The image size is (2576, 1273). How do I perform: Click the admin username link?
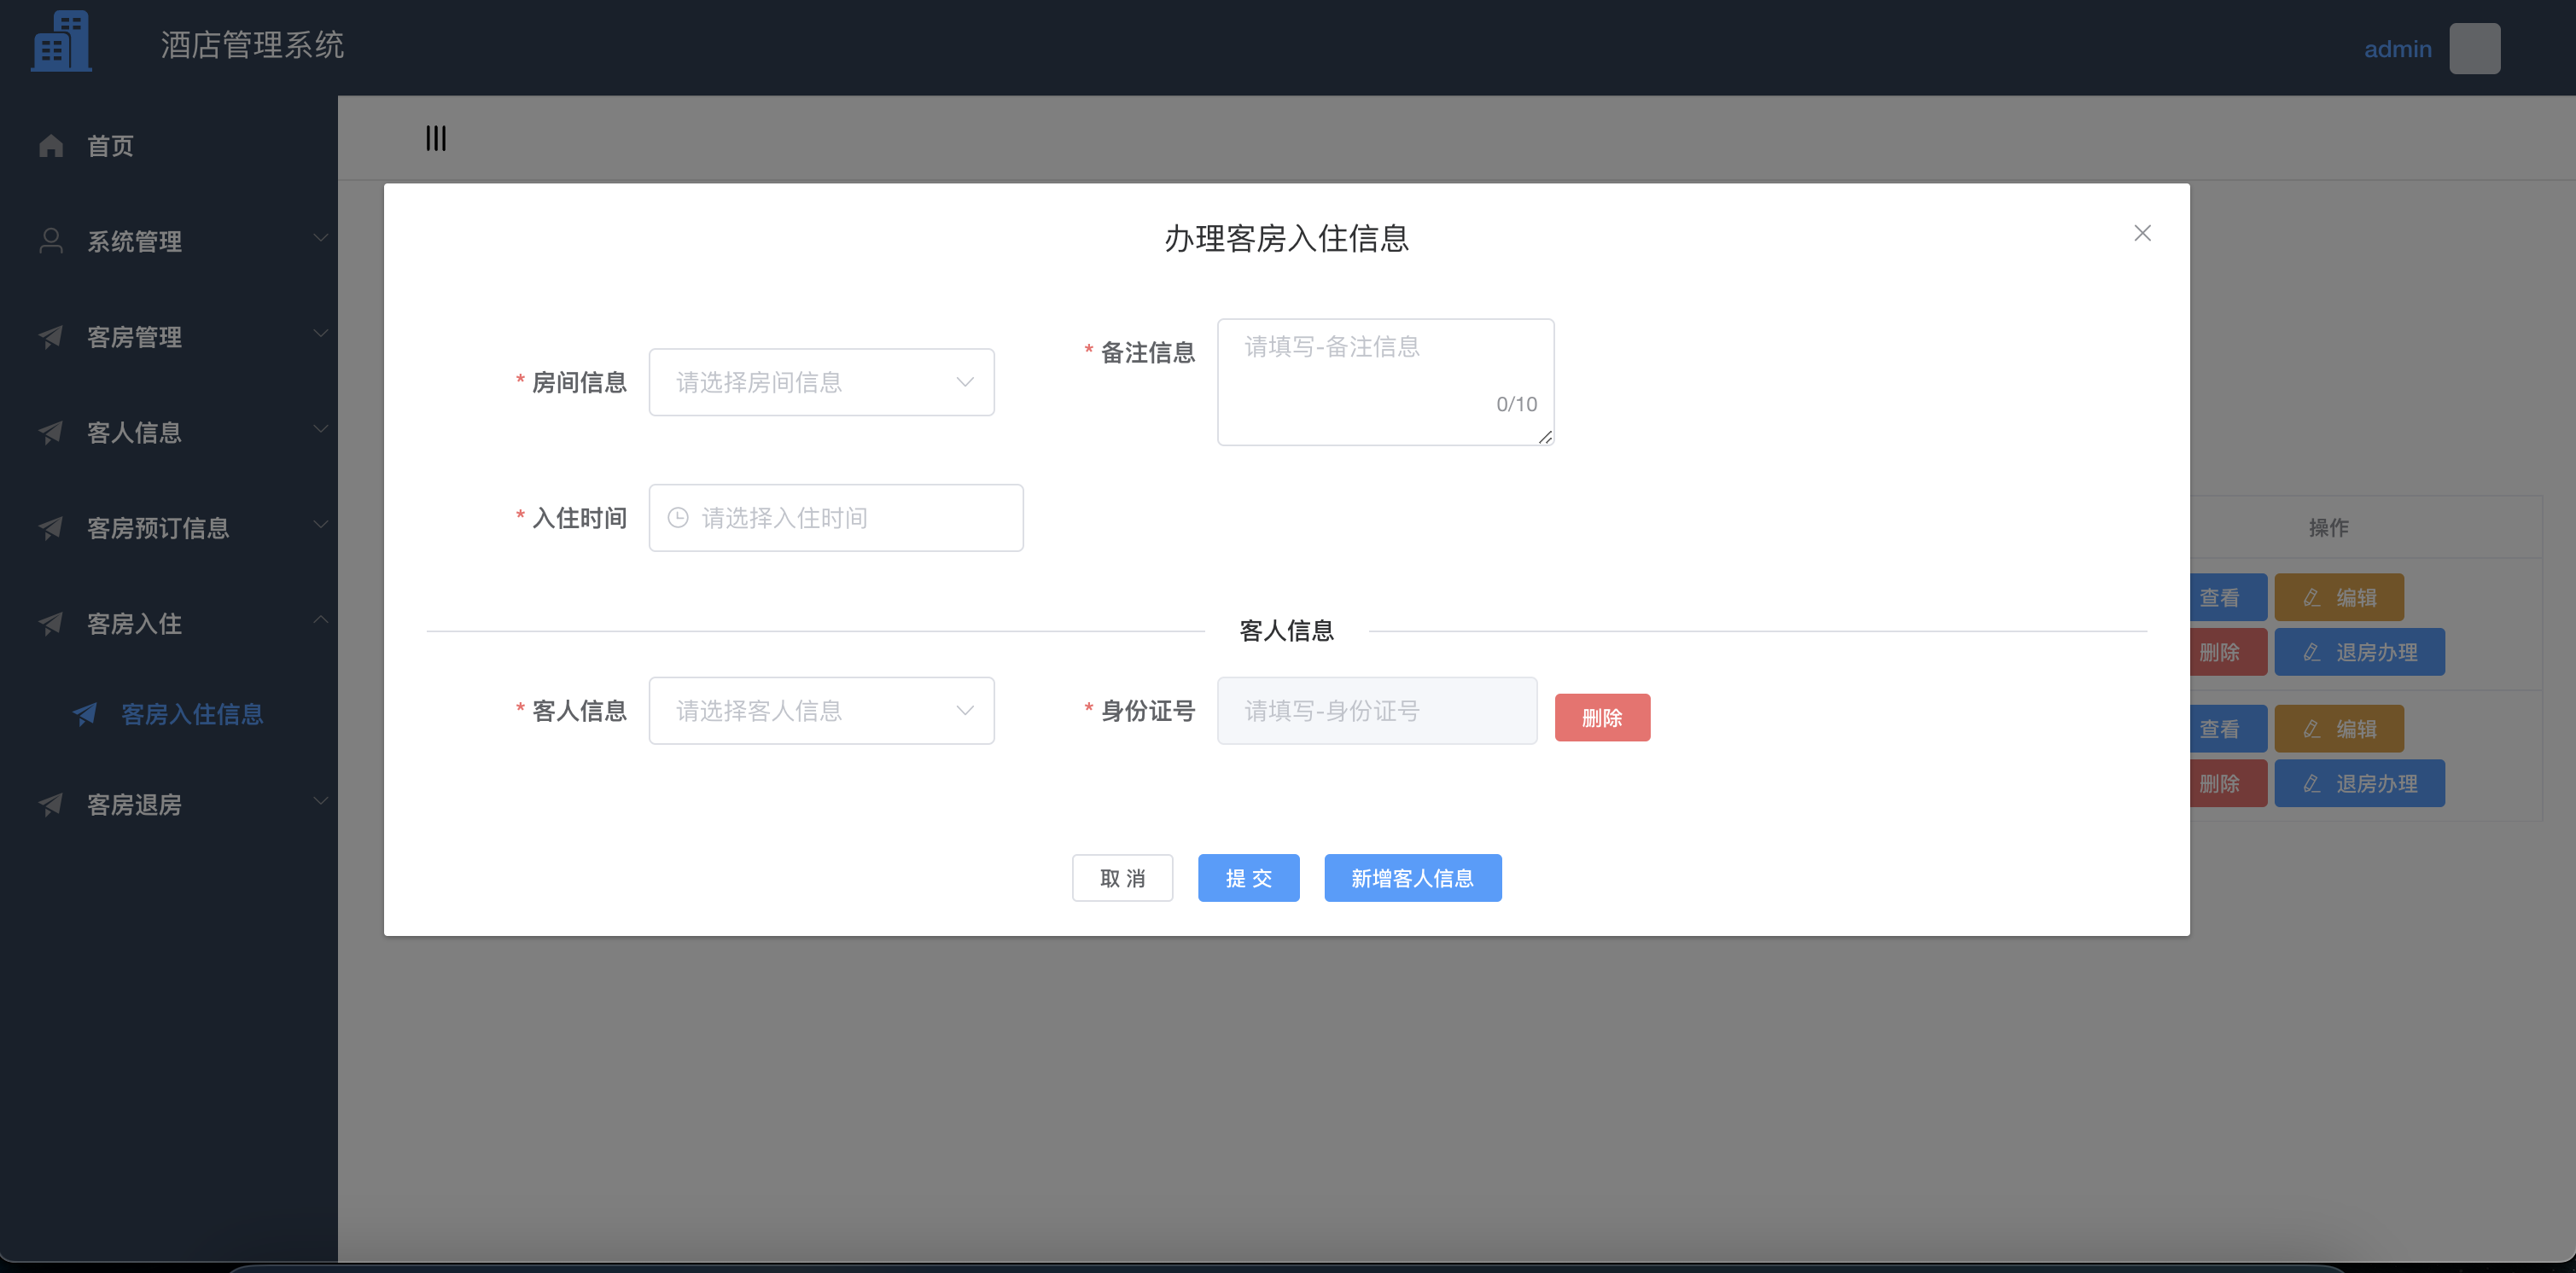[x=2397, y=49]
